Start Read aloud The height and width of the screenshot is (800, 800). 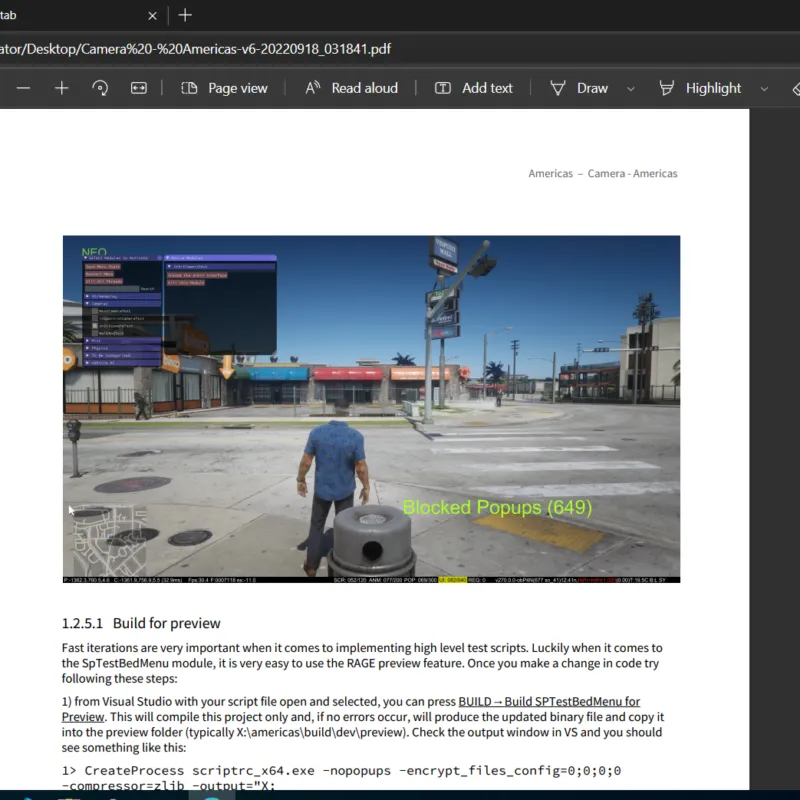[351, 88]
